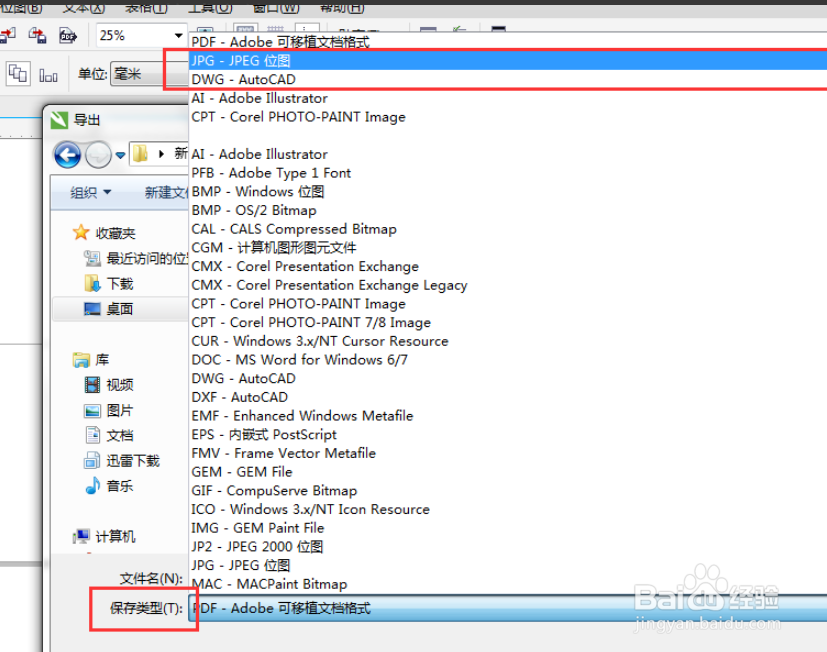Open the recent locations arrow beside forward button
827x652 pixels.
(x=120, y=155)
